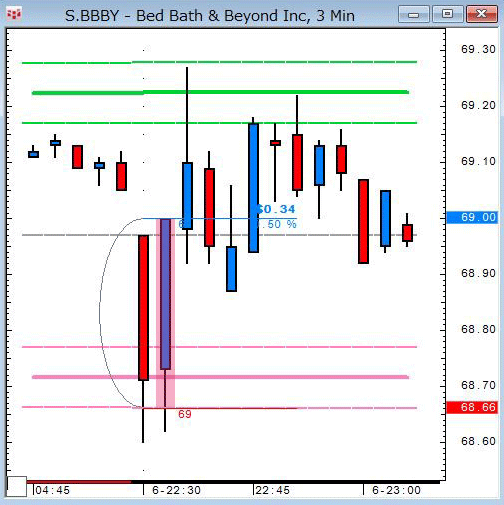Screen dimensions: 504x505
Task: Close the Bed Bath & Beyond chart window
Action: [x=481, y=14]
